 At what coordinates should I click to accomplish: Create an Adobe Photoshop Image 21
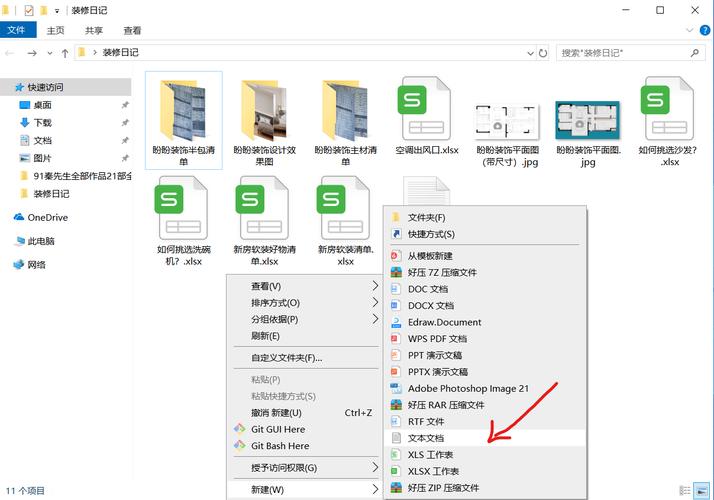pyautogui.click(x=485, y=388)
